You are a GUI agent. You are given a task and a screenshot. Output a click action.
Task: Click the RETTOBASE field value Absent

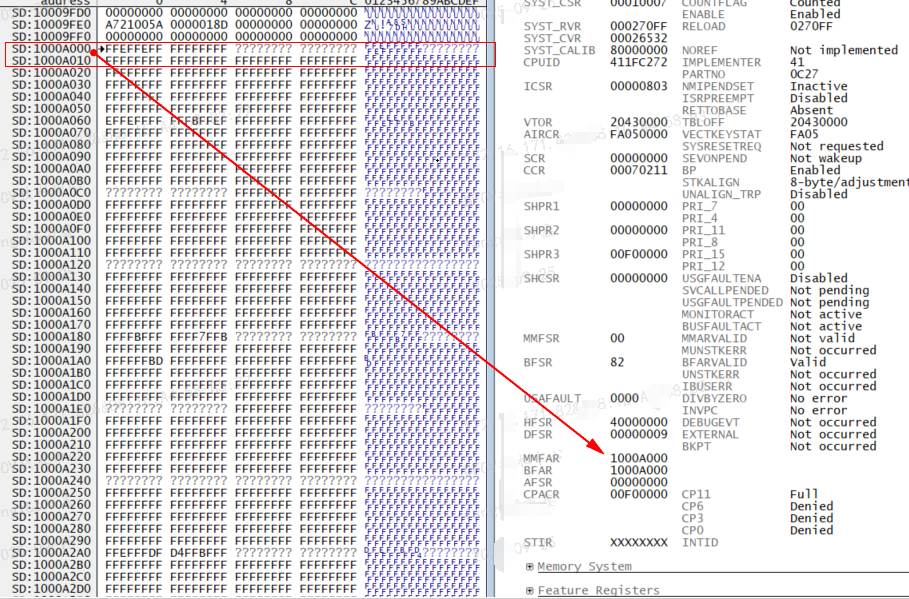(x=811, y=110)
